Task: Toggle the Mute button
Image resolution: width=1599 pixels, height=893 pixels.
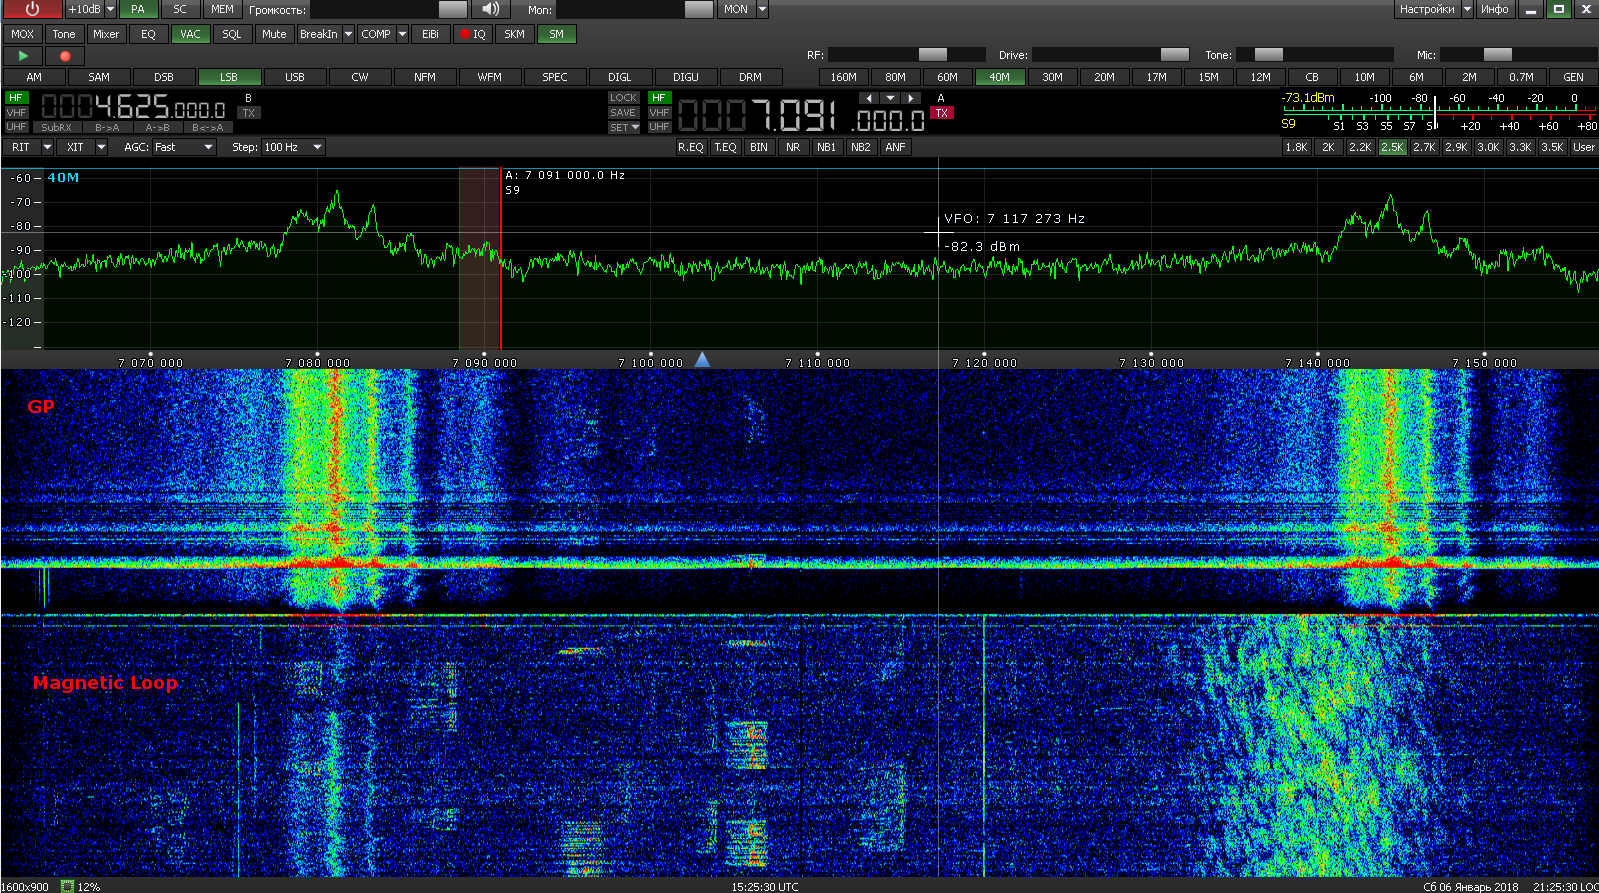Action: pyautogui.click(x=274, y=34)
